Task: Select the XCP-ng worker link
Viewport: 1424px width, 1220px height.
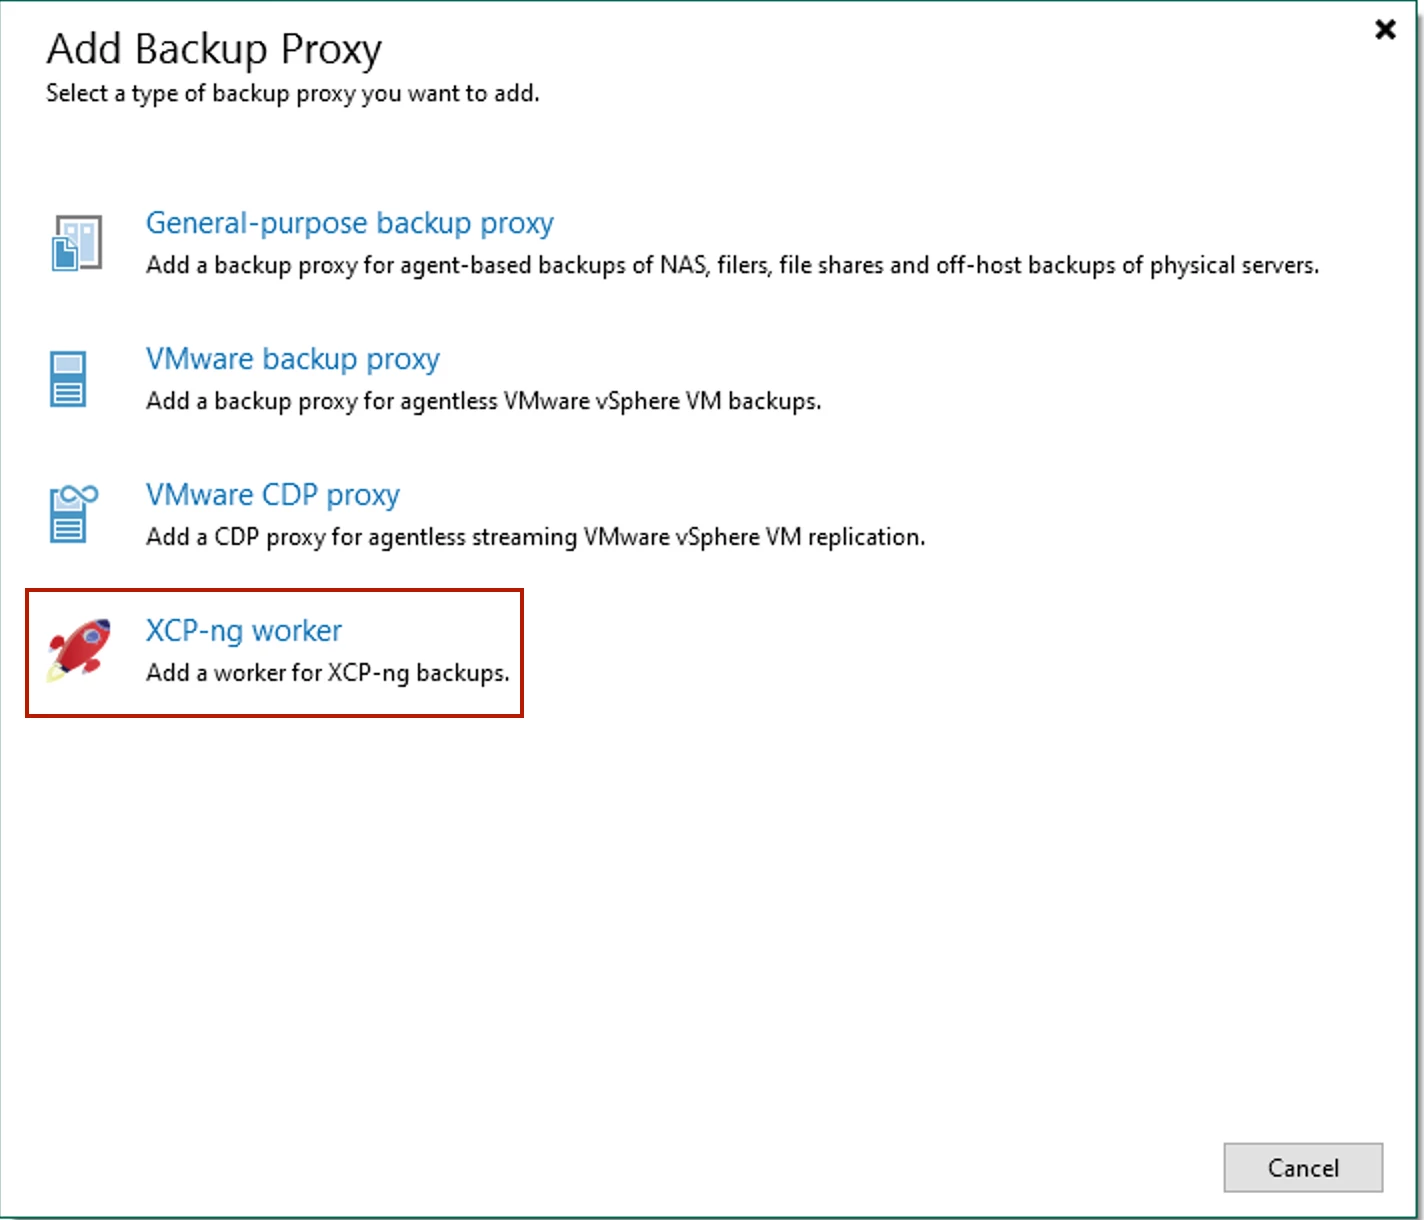Action: 243,631
